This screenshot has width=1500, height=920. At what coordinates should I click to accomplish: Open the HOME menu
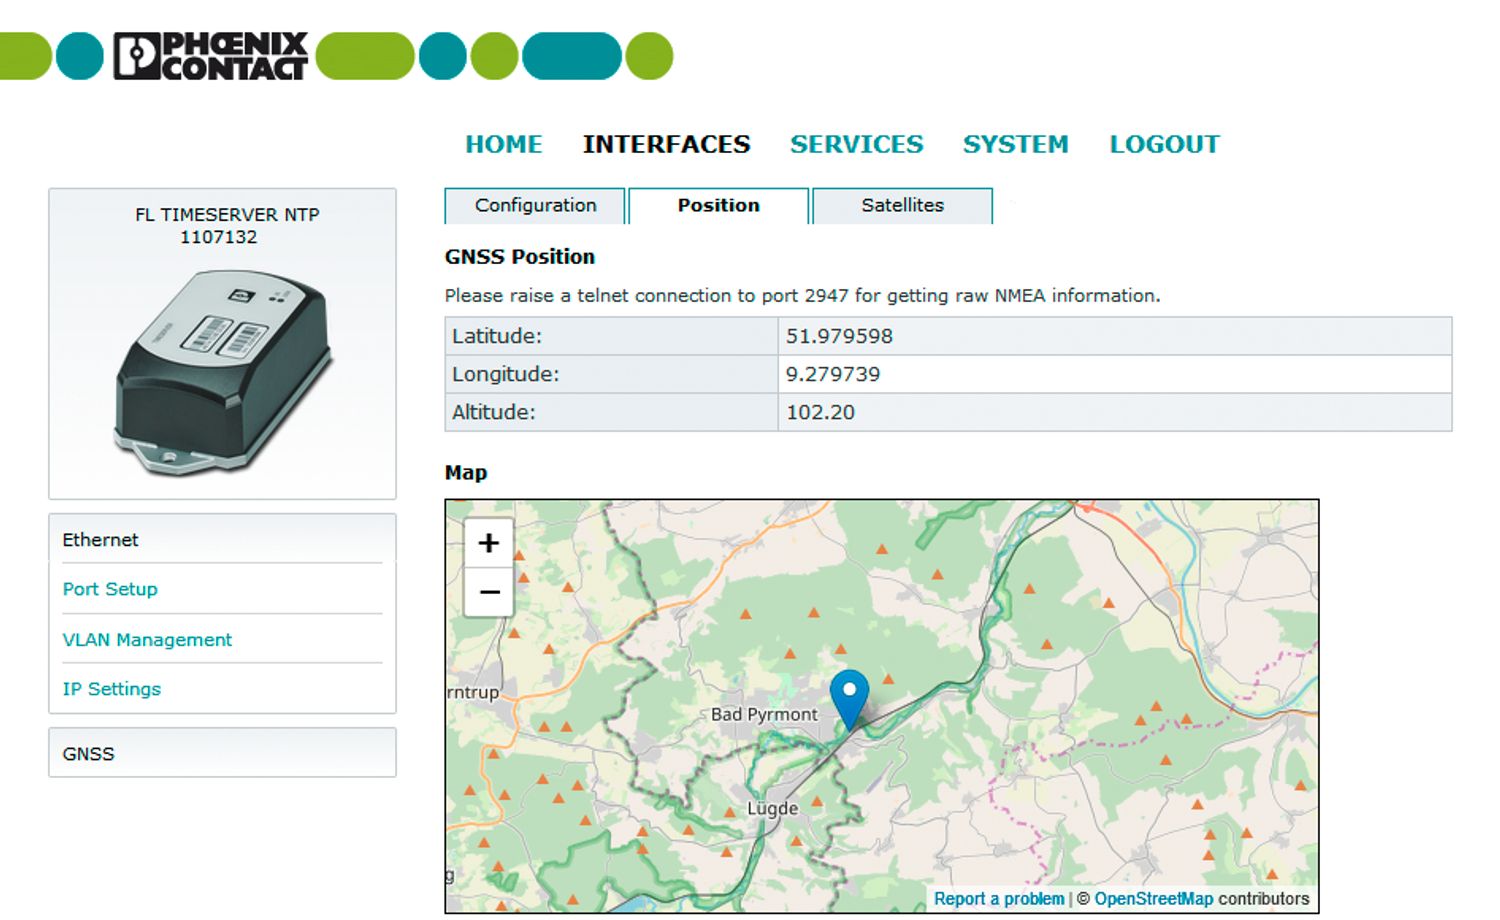click(503, 144)
